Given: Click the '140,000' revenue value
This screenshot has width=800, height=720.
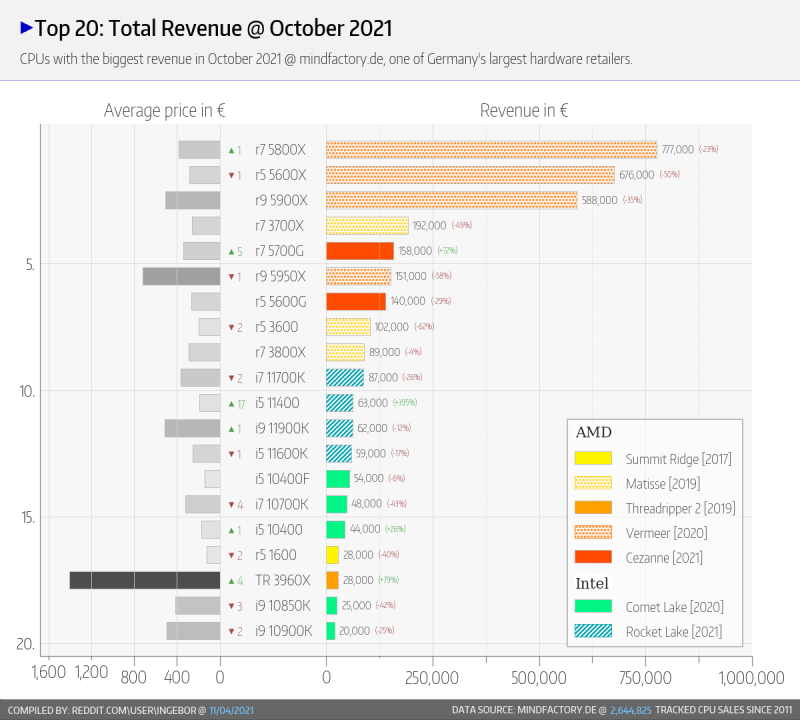Looking at the screenshot, I should point(408,301).
